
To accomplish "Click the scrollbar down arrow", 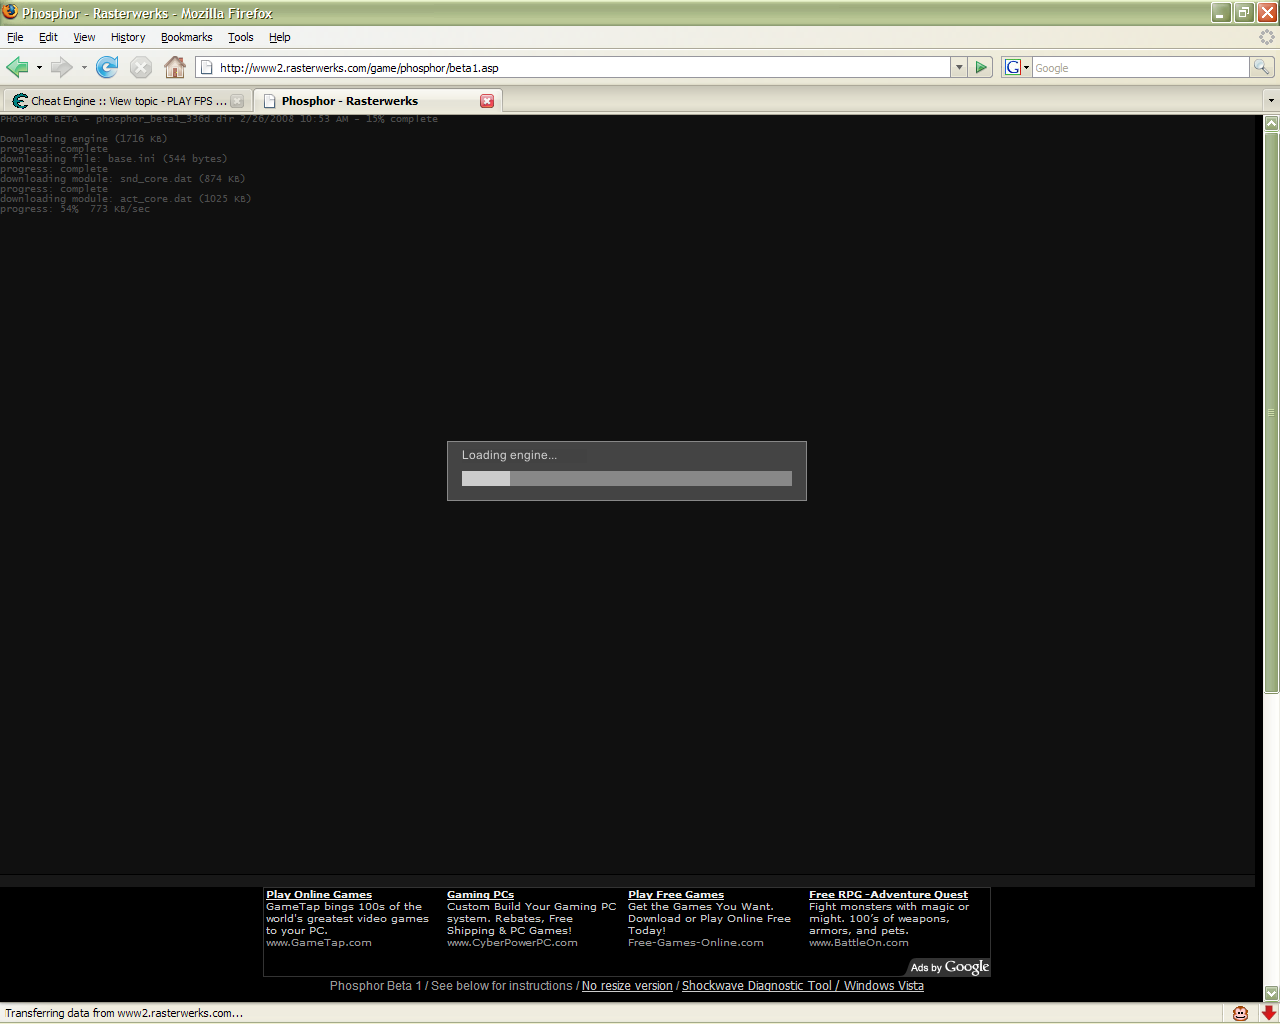I will tap(1272, 993).
